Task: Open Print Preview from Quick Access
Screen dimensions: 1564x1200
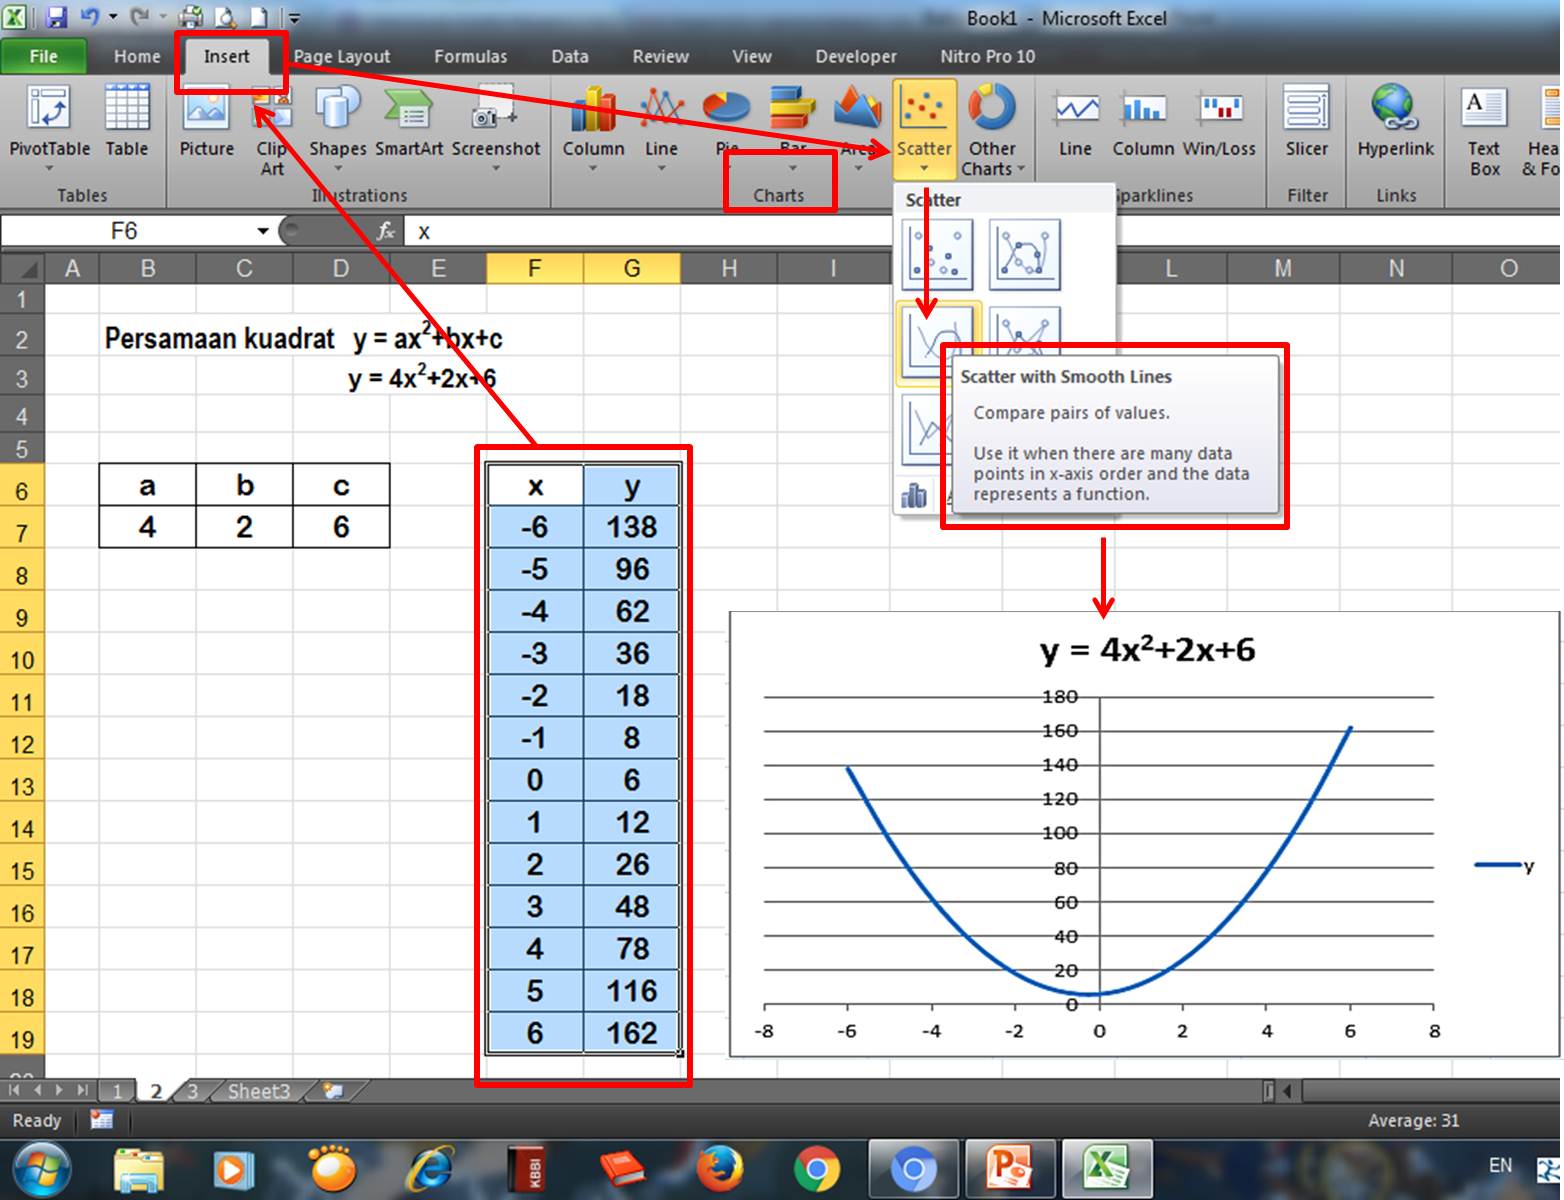Action: click(x=226, y=17)
